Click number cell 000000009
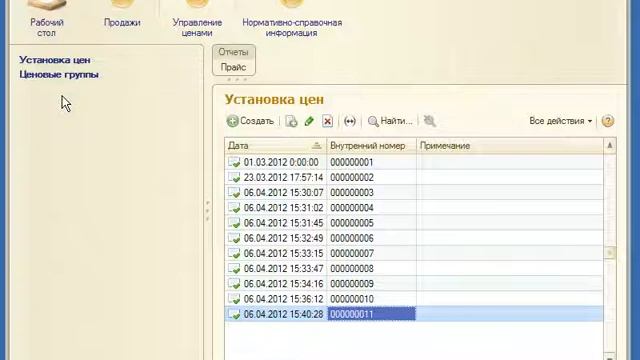640x360 pixels. coord(371,284)
